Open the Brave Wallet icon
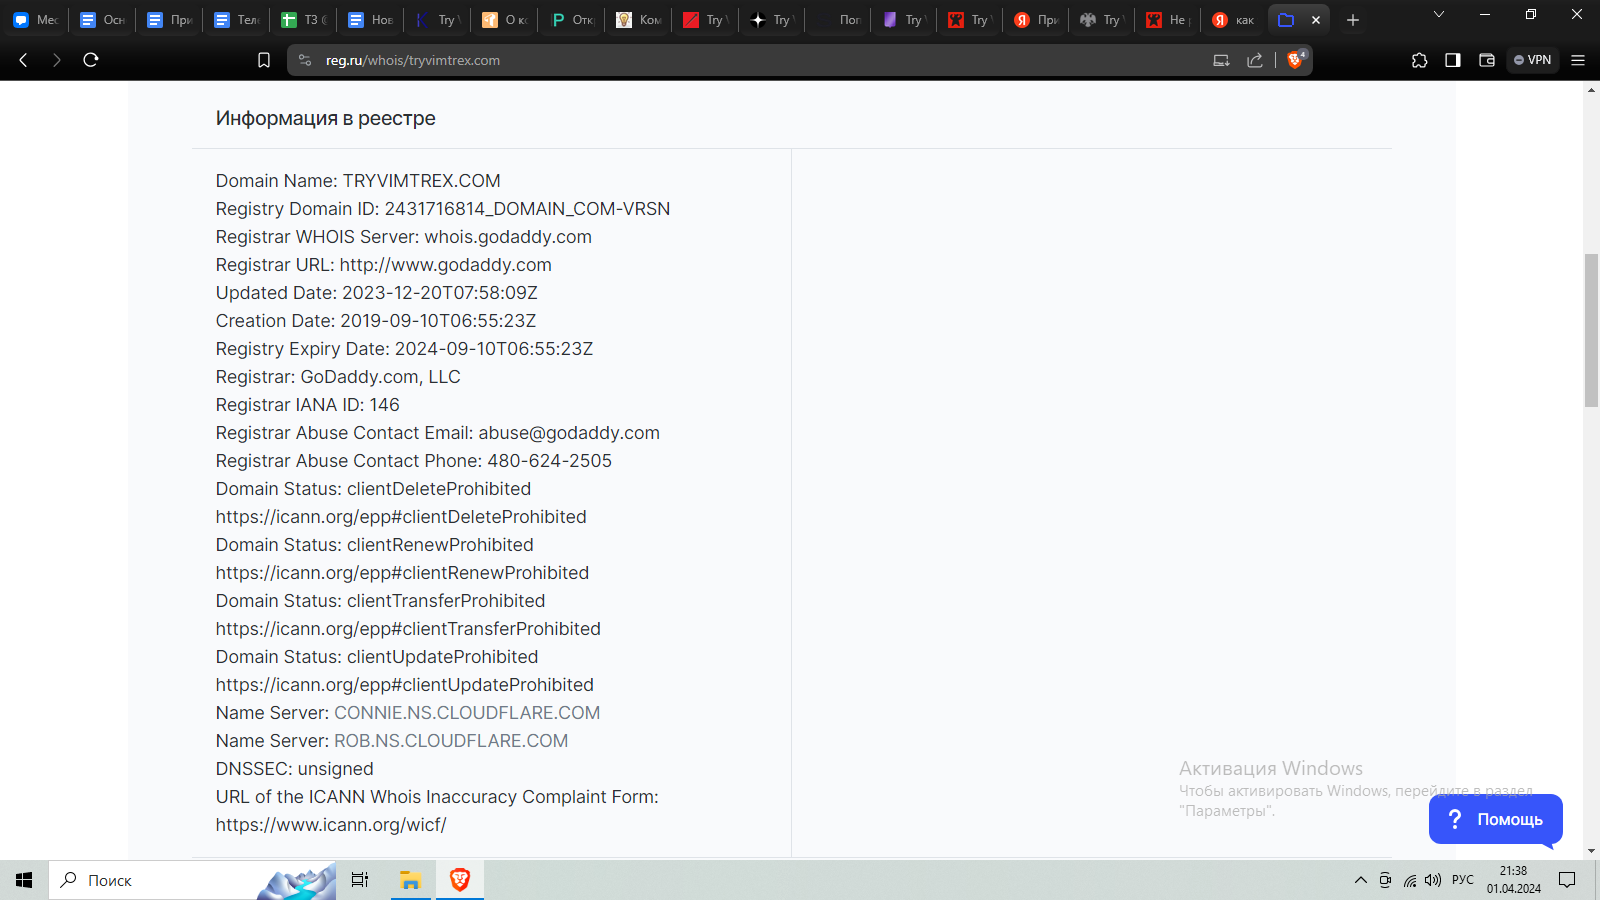This screenshot has height=900, width=1600. 1487,60
